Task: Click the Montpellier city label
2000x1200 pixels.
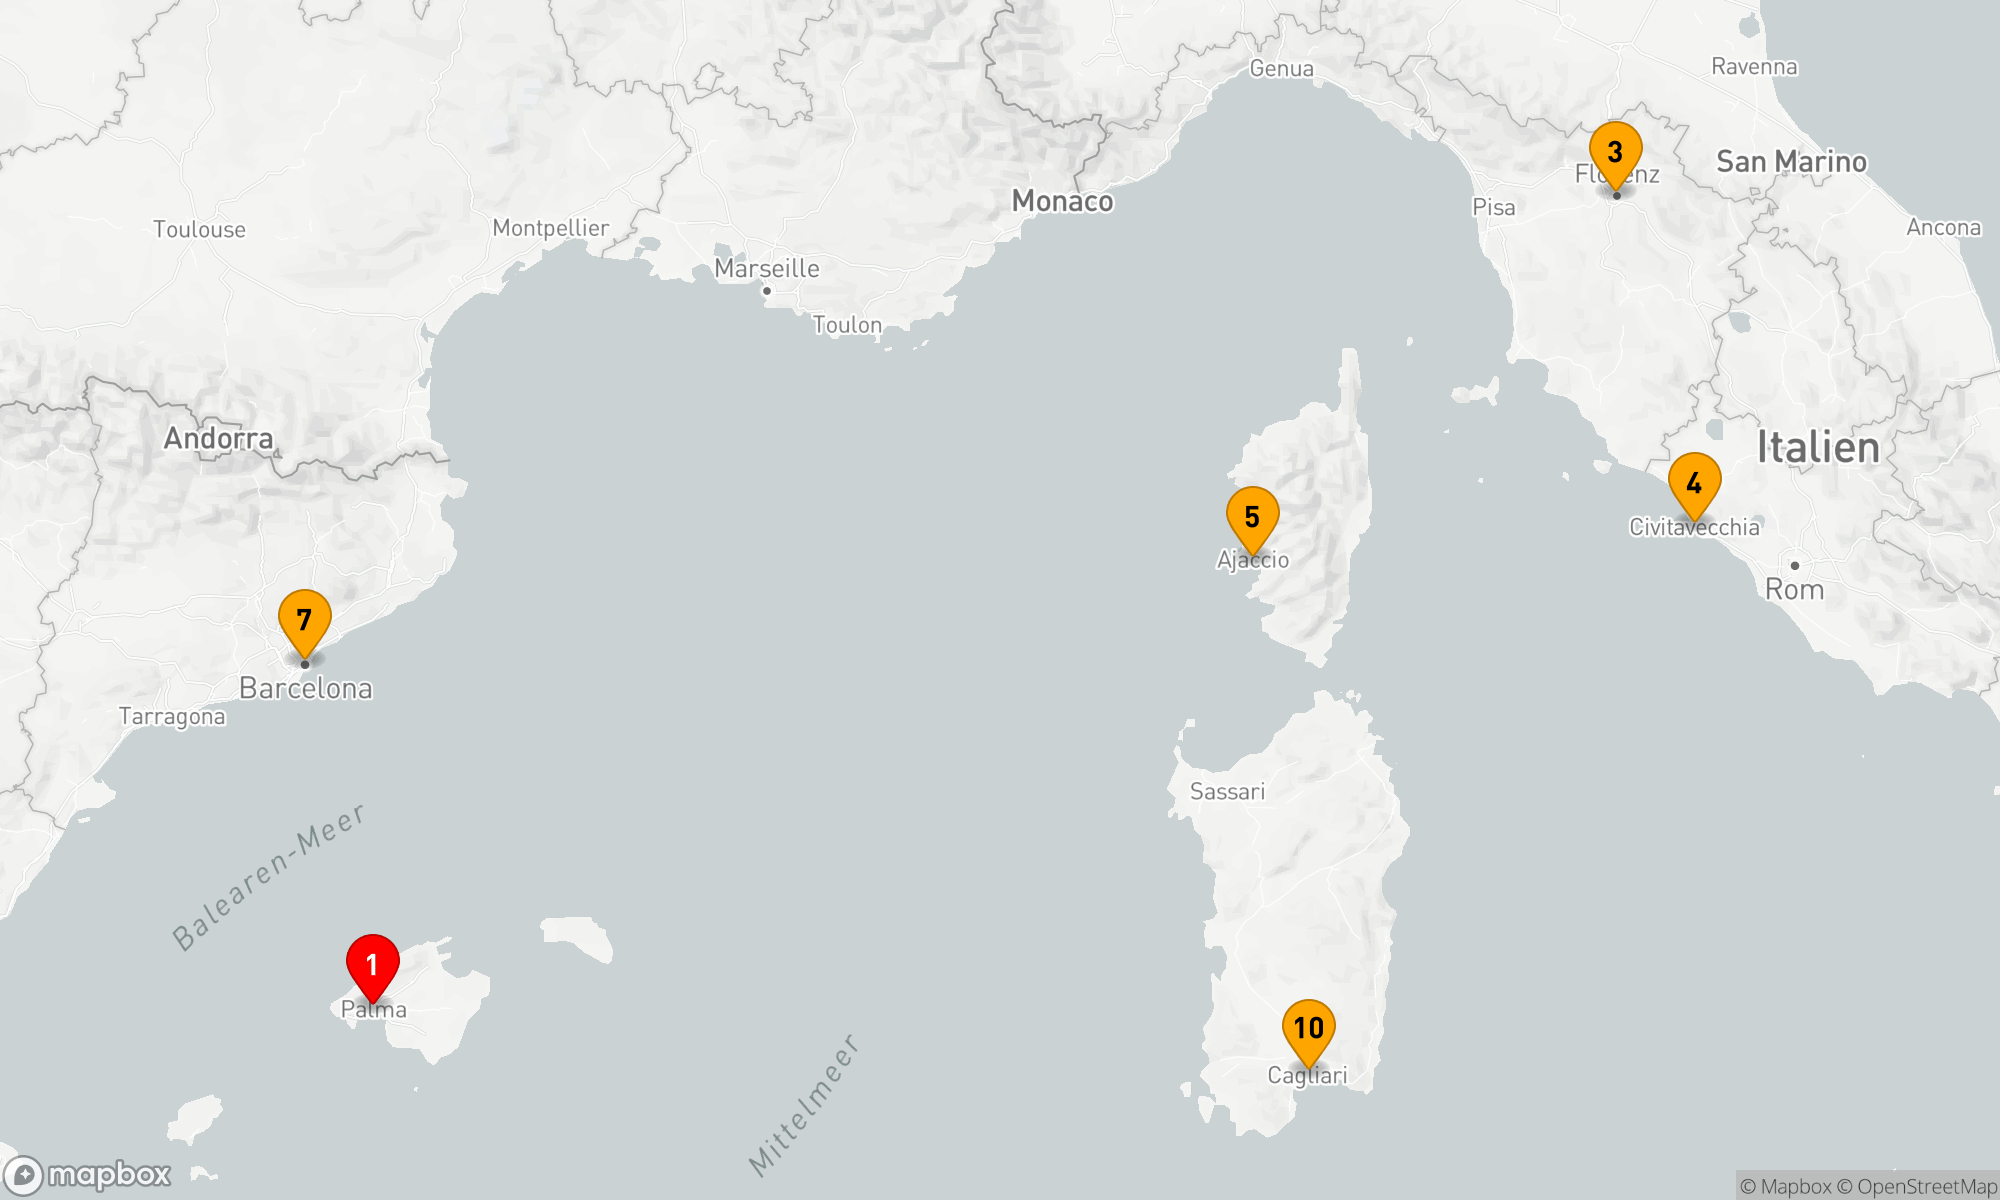Action: (550, 228)
